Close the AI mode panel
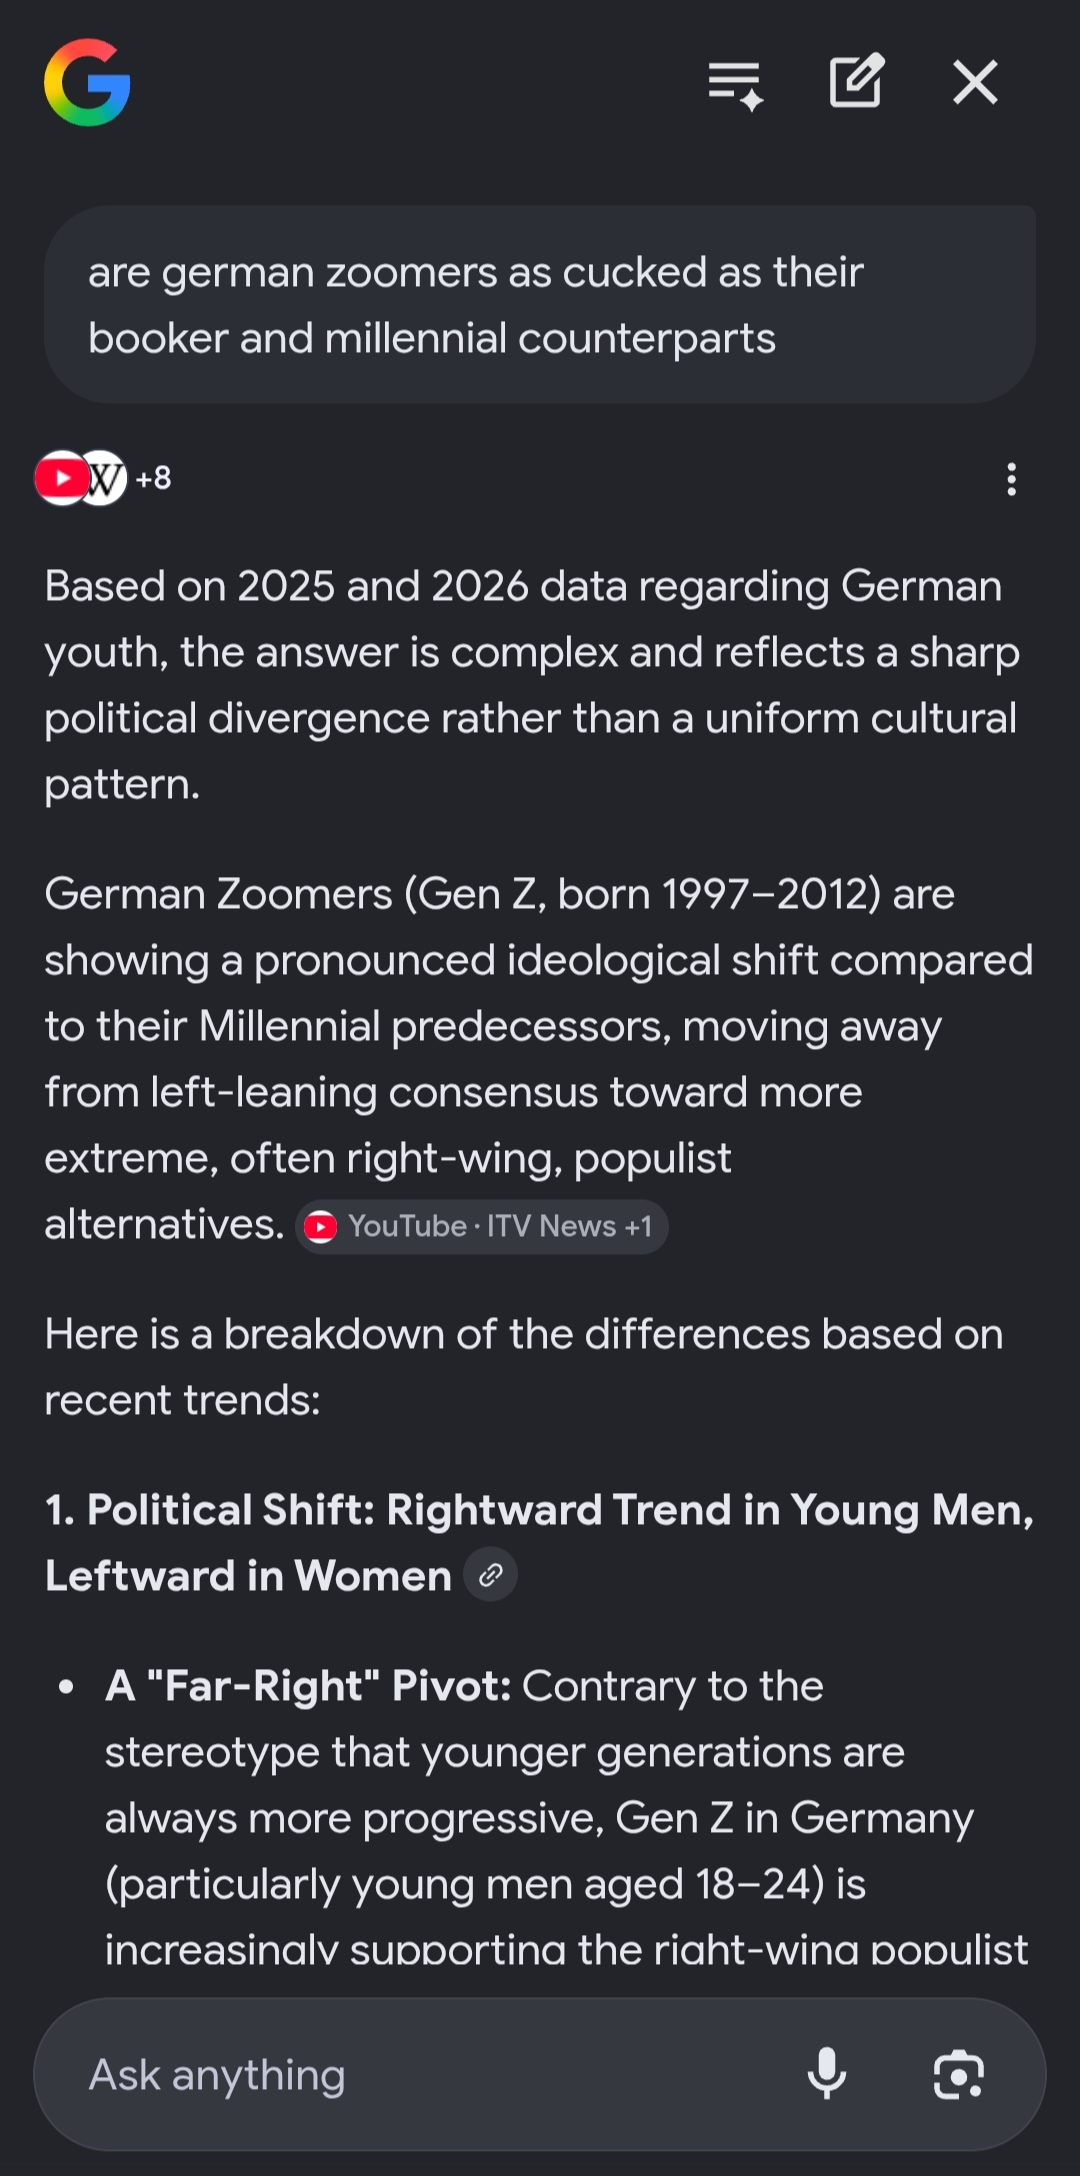 975,82
